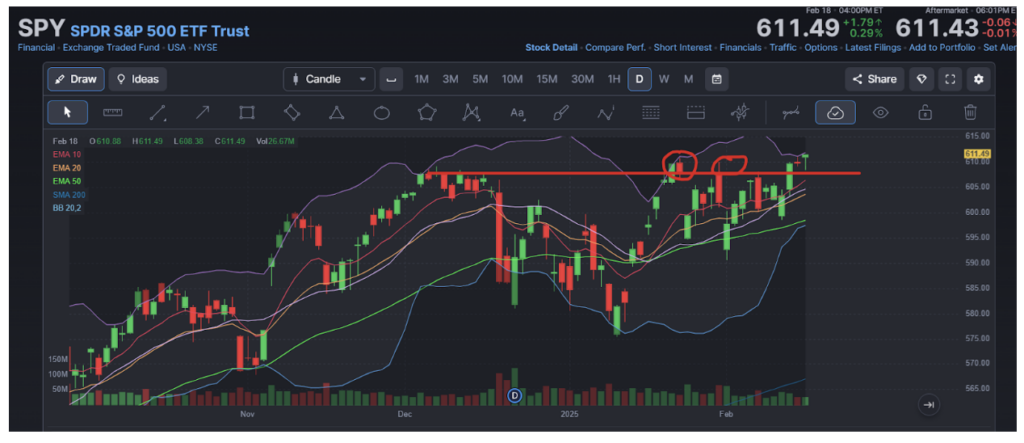Select the arrow drawing tool

pos(202,112)
